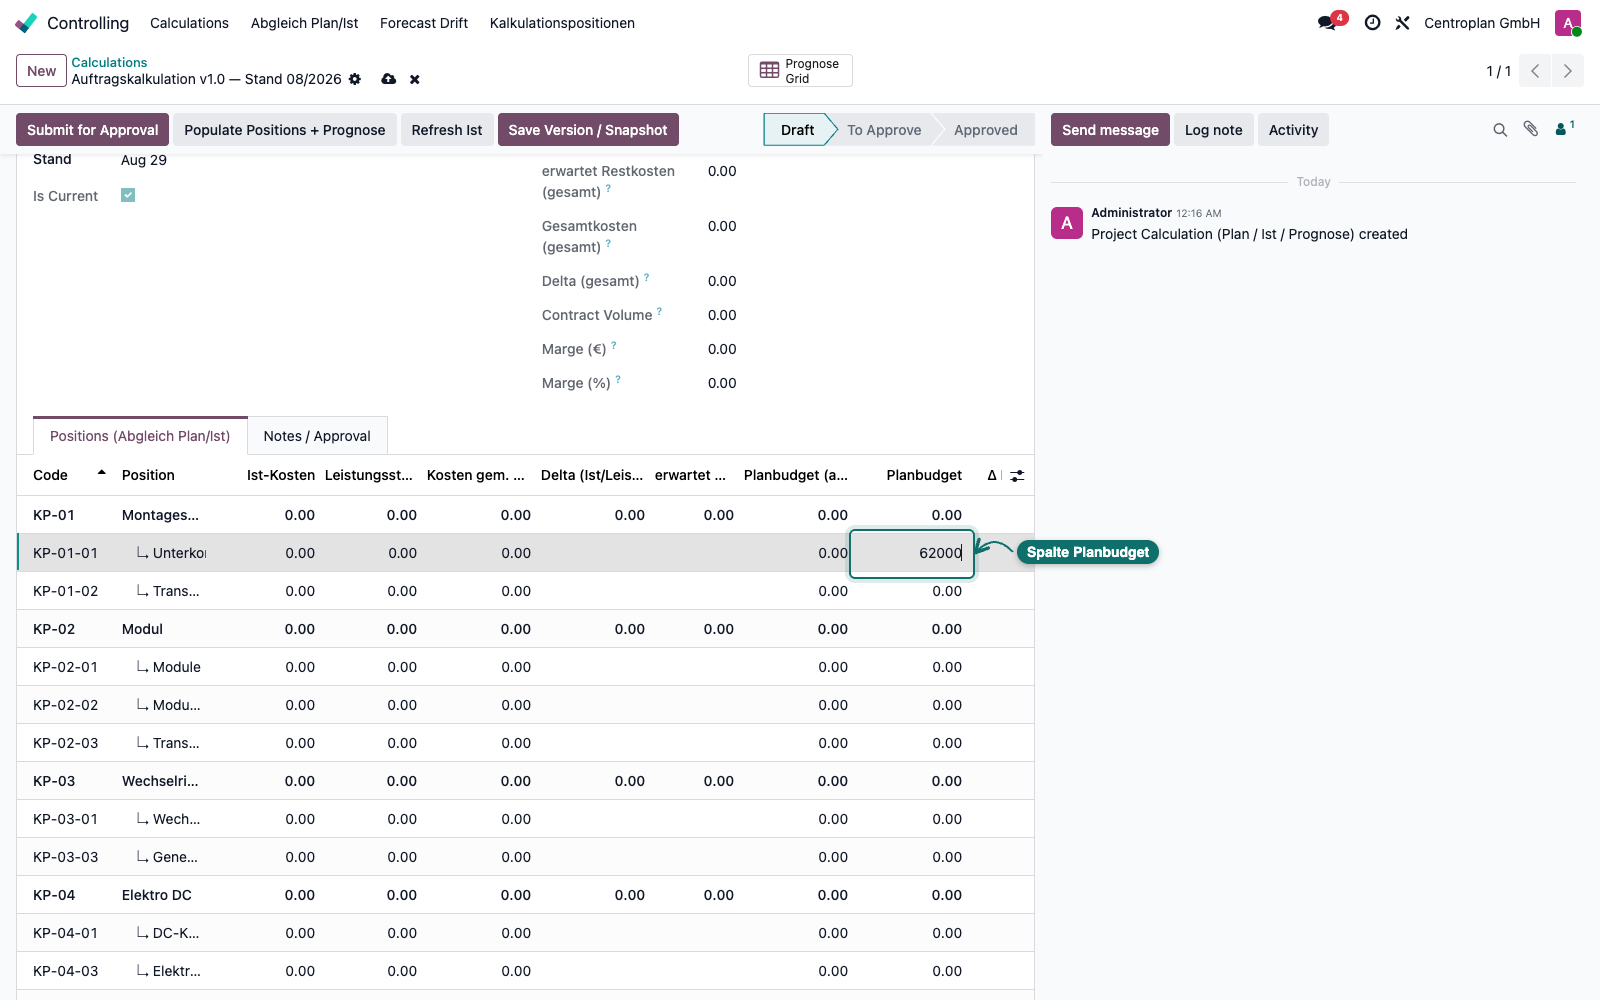Screen dimensions: 1600x1000
Task: Click the cloud save icon
Action: pyautogui.click(x=389, y=79)
